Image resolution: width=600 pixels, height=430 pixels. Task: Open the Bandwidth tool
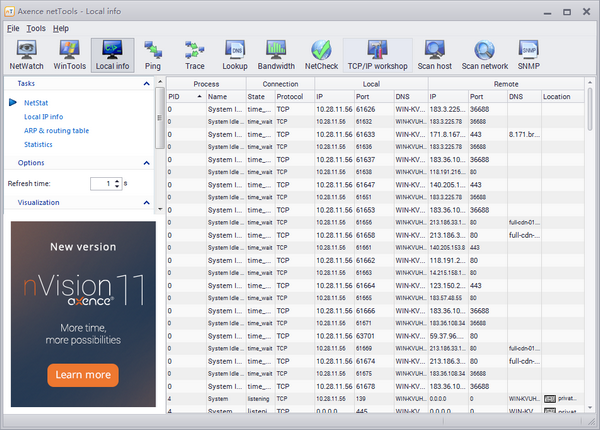tap(276, 54)
